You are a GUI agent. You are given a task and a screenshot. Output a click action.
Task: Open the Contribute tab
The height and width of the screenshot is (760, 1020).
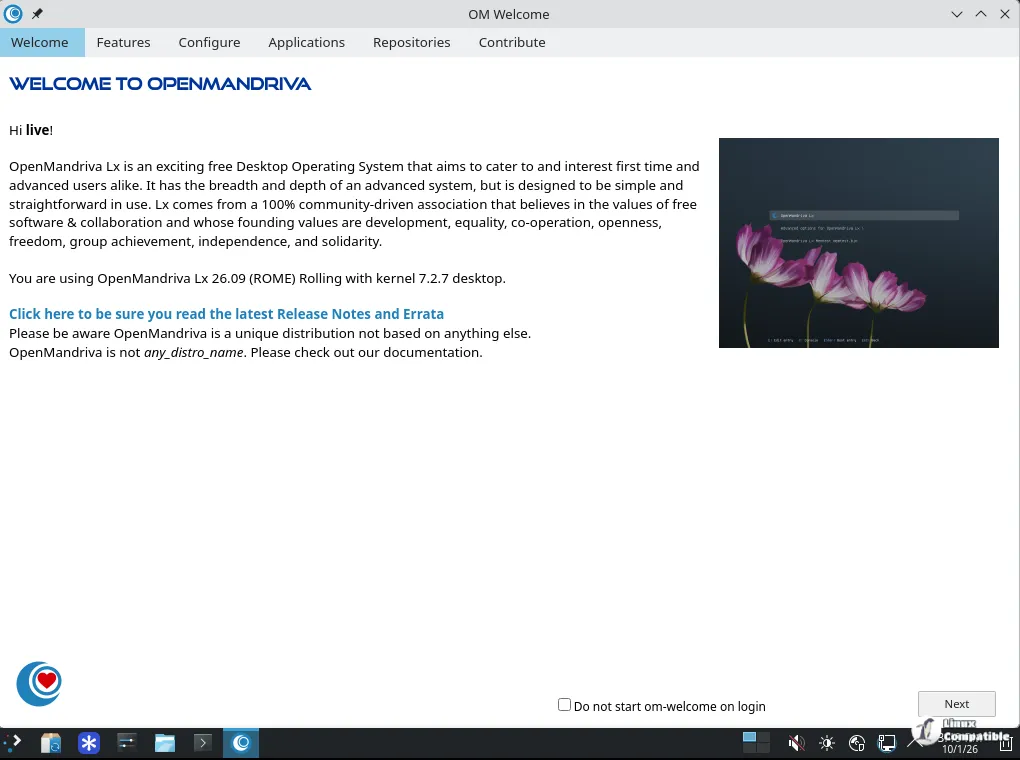[512, 42]
